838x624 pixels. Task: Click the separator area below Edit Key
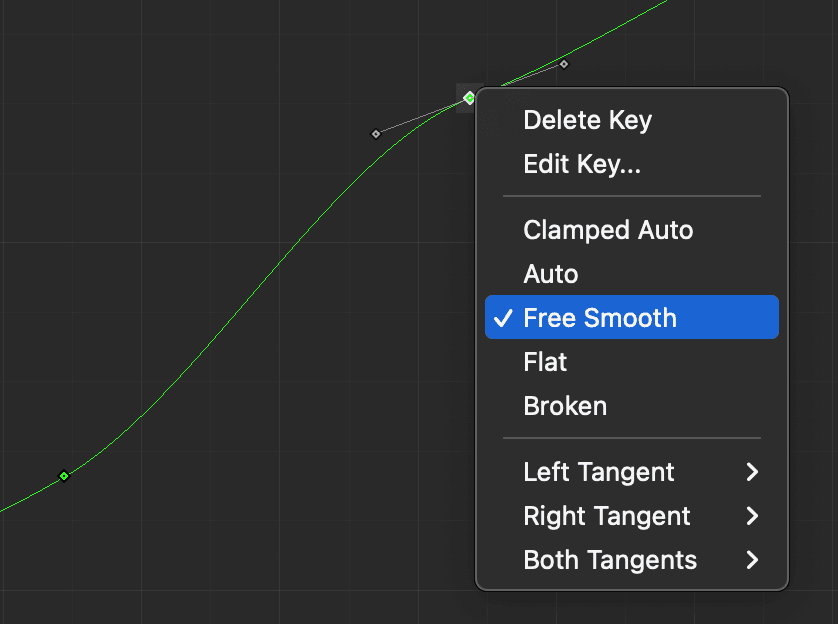[x=631, y=196]
